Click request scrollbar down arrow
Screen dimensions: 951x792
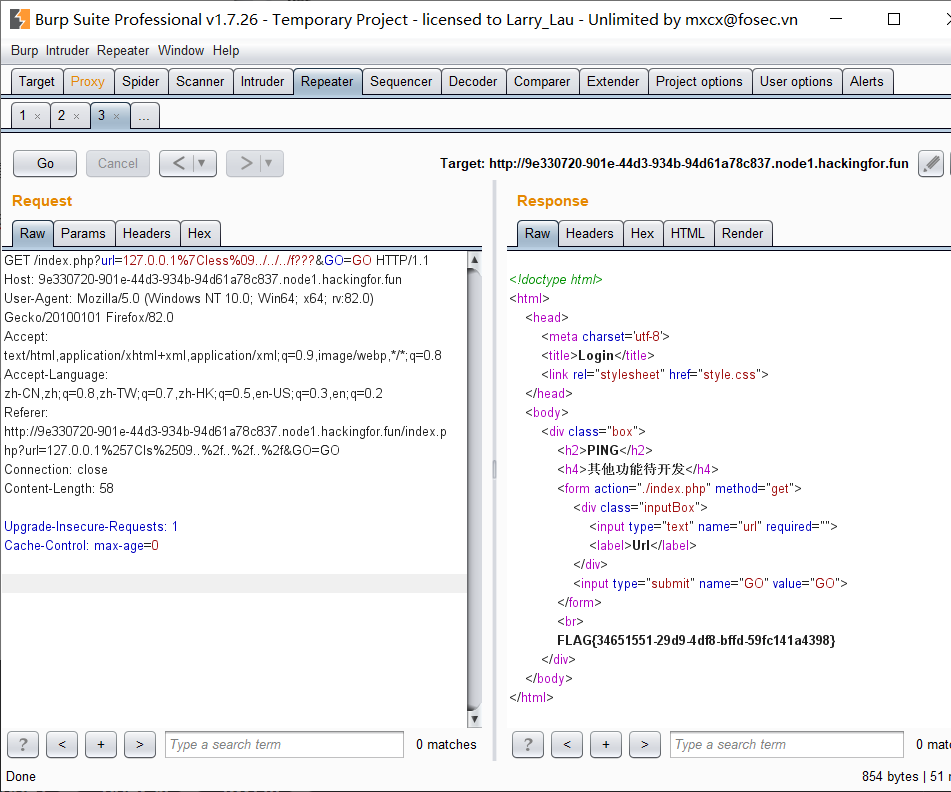click(474, 719)
